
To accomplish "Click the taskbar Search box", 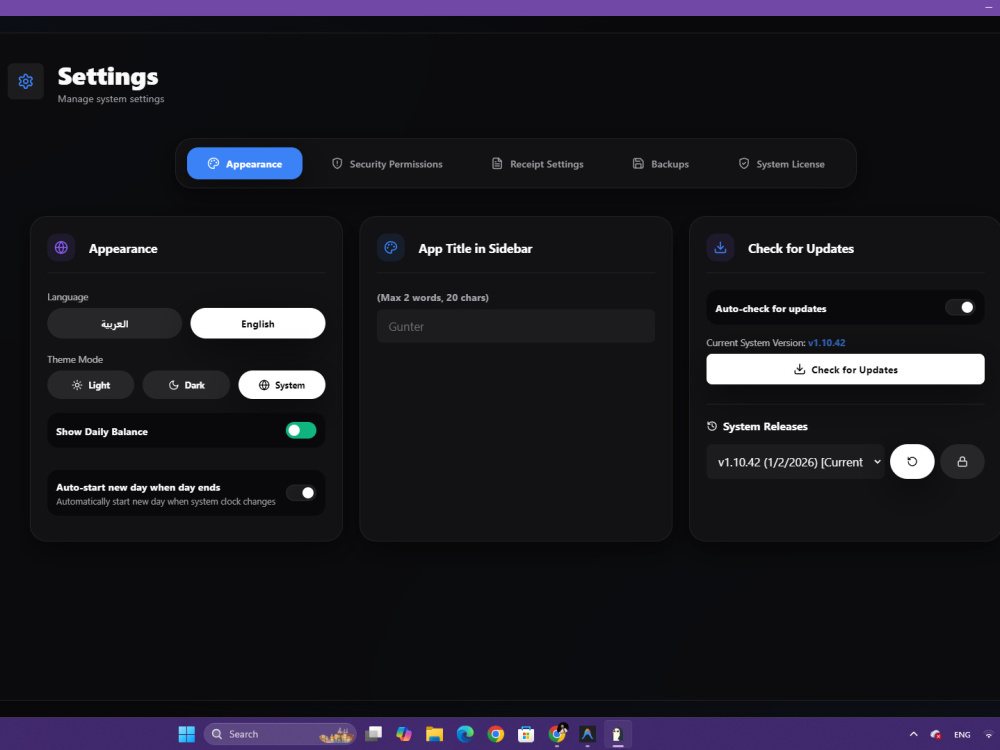I will coord(279,734).
